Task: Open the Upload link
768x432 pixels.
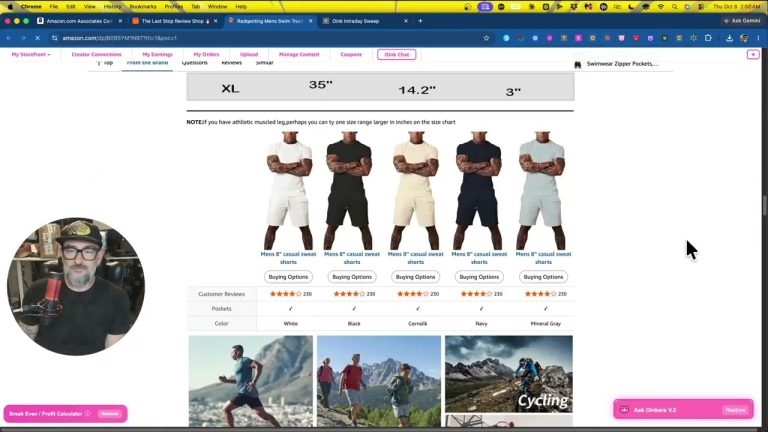Action: (249, 54)
